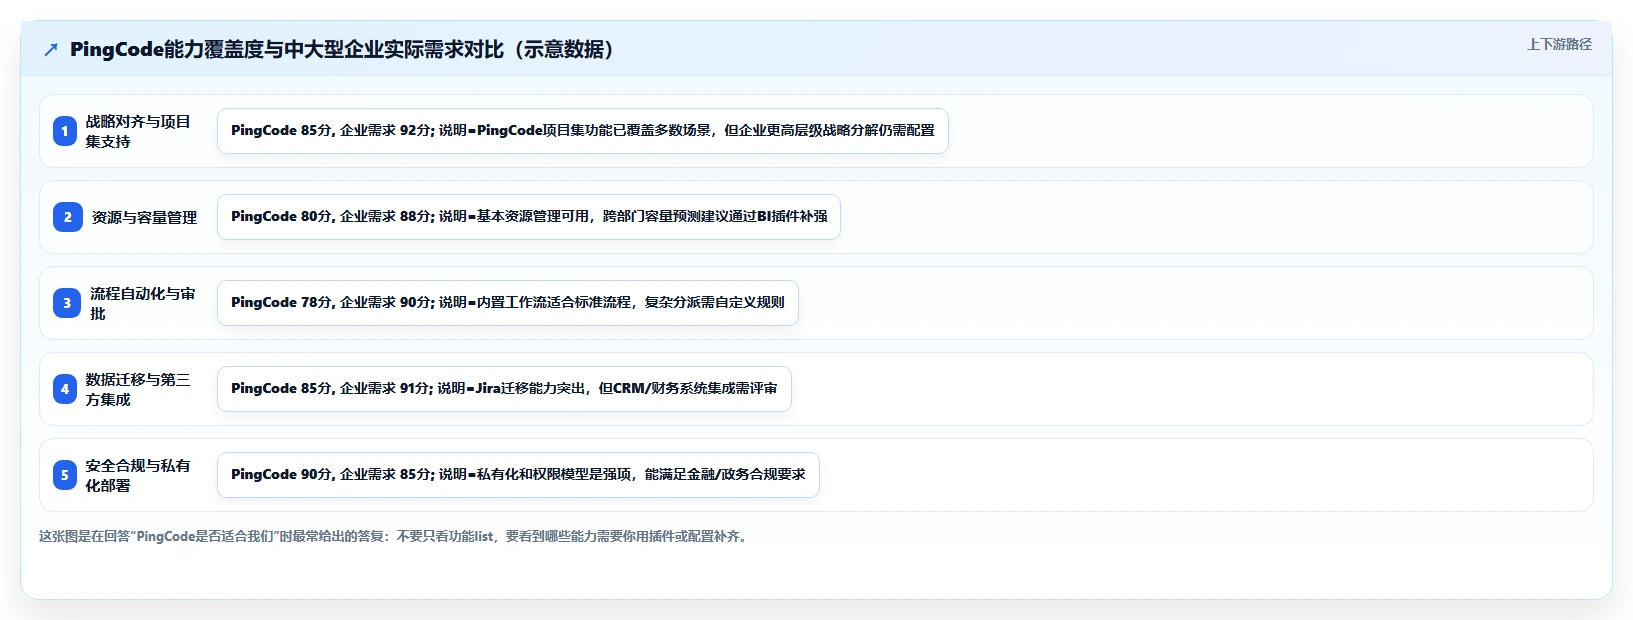1633x620 pixels.
Task: Select the label 资源与容量管理
Action: click(144, 217)
